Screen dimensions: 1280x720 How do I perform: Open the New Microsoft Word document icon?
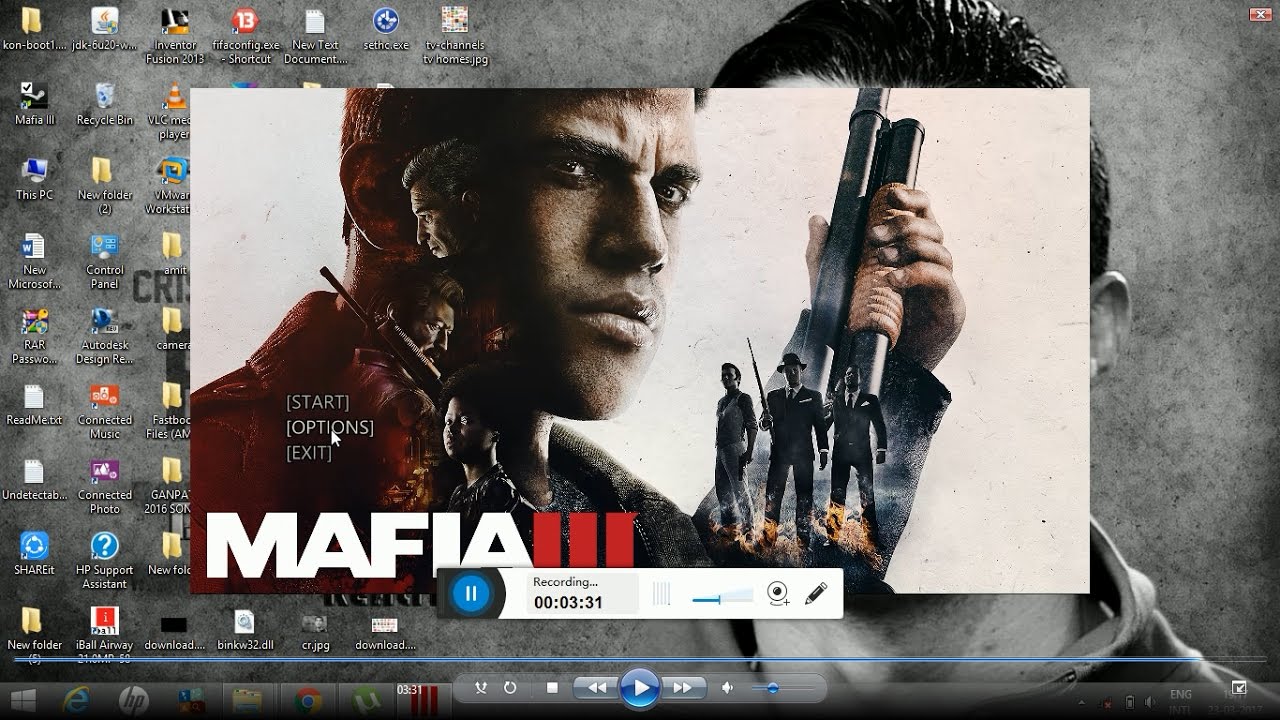[34, 261]
